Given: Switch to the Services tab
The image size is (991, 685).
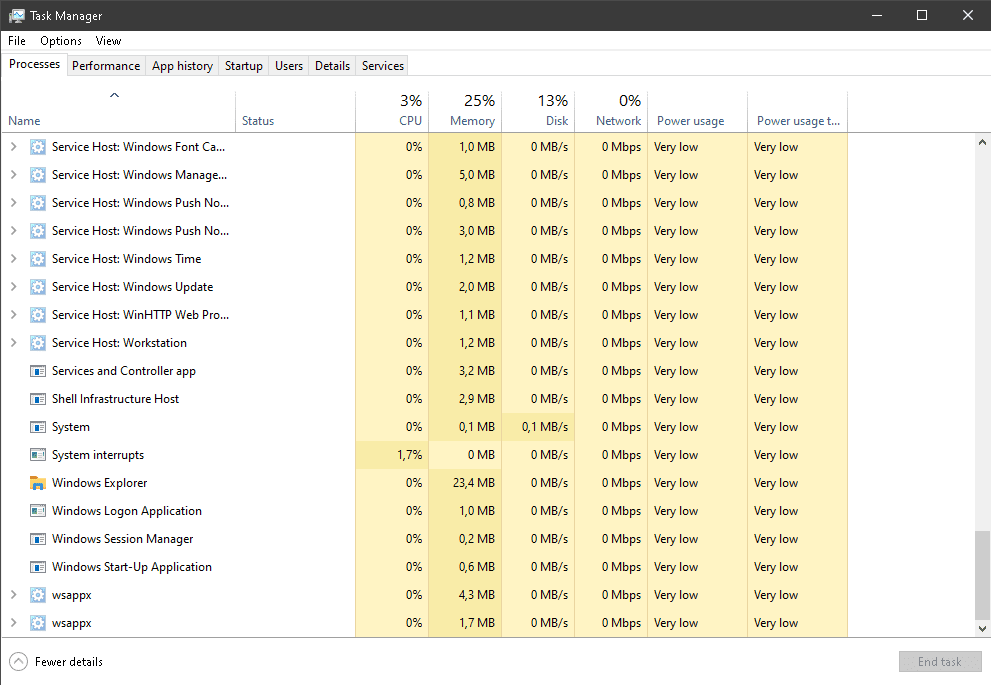Looking at the screenshot, I should (x=382, y=66).
